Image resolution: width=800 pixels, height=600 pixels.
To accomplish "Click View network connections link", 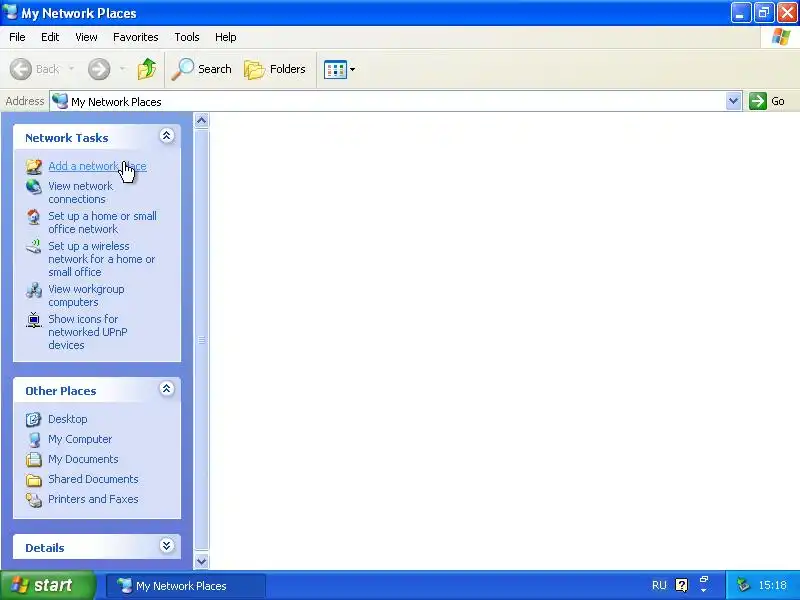I will point(81,192).
